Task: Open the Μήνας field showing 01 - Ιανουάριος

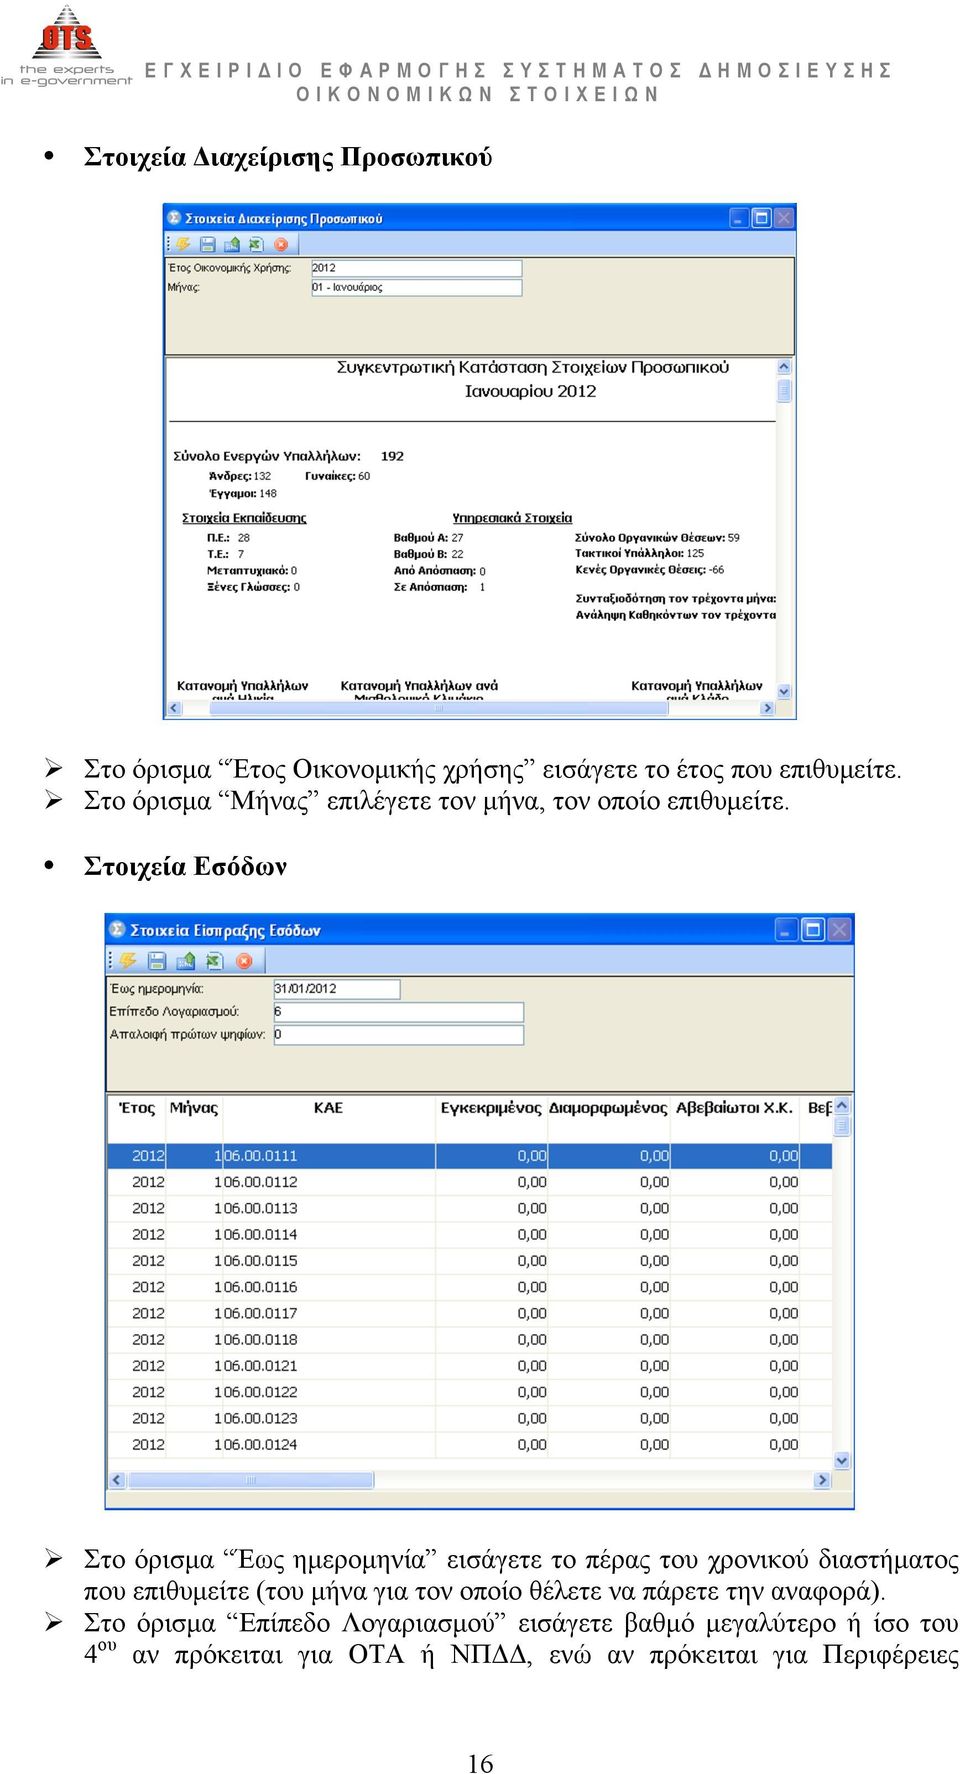Action: pyautogui.click(x=416, y=287)
